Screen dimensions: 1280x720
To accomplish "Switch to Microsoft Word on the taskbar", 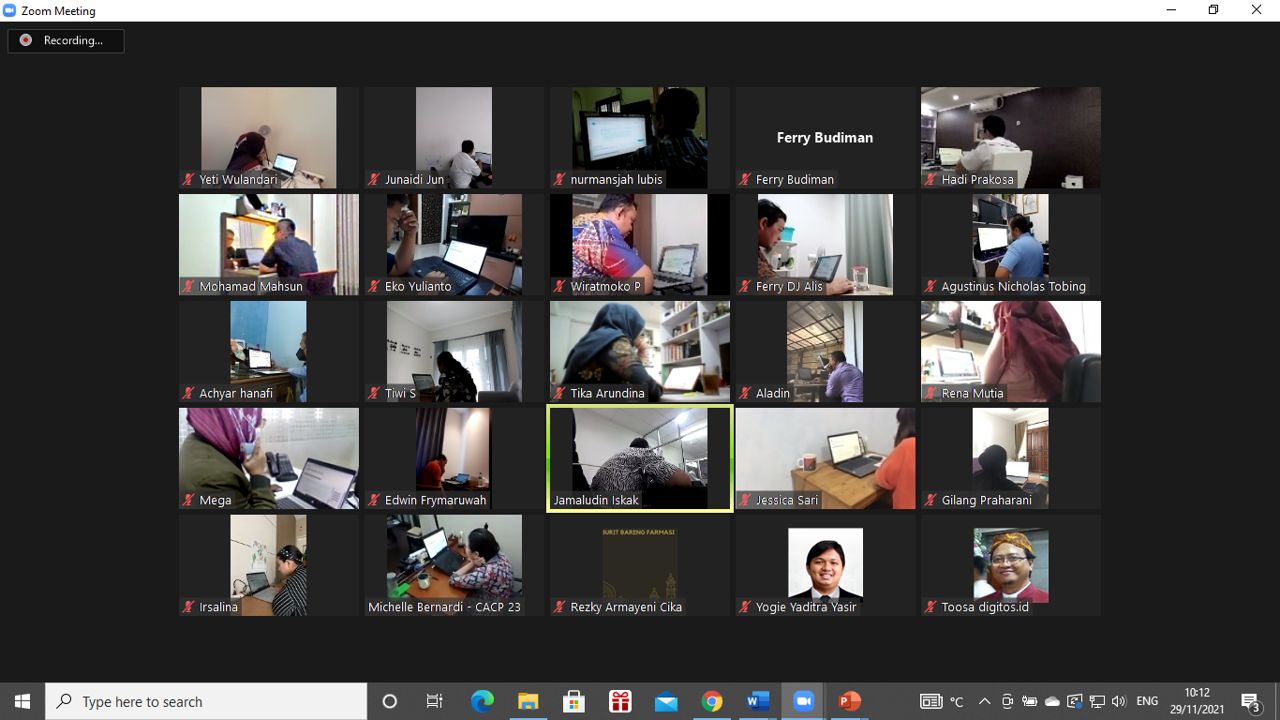I will pyautogui.click(x=758, y=701).
